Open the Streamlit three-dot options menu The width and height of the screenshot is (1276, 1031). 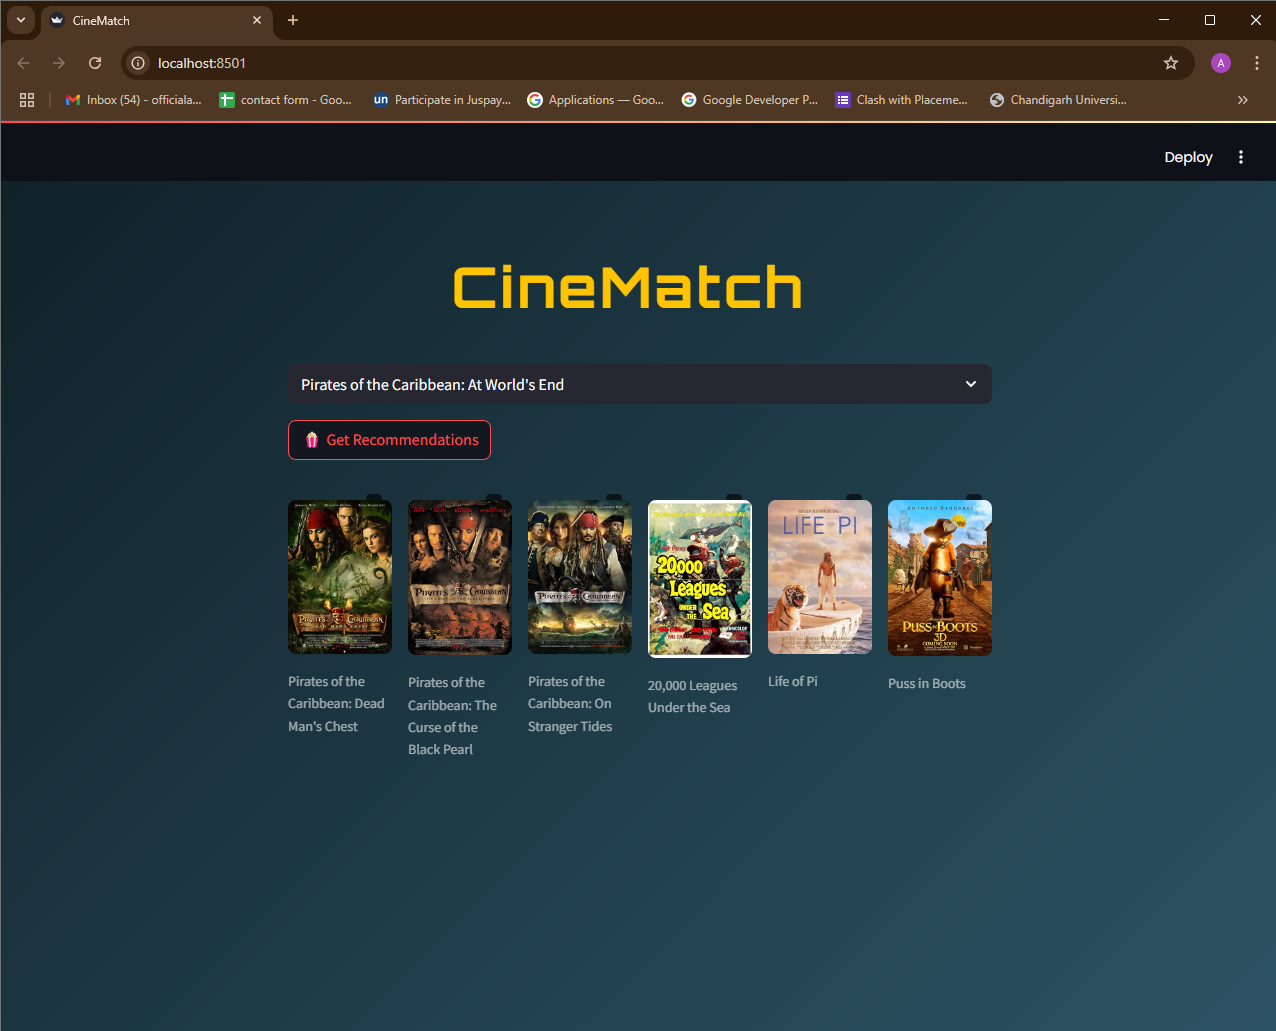point(1241,157)
